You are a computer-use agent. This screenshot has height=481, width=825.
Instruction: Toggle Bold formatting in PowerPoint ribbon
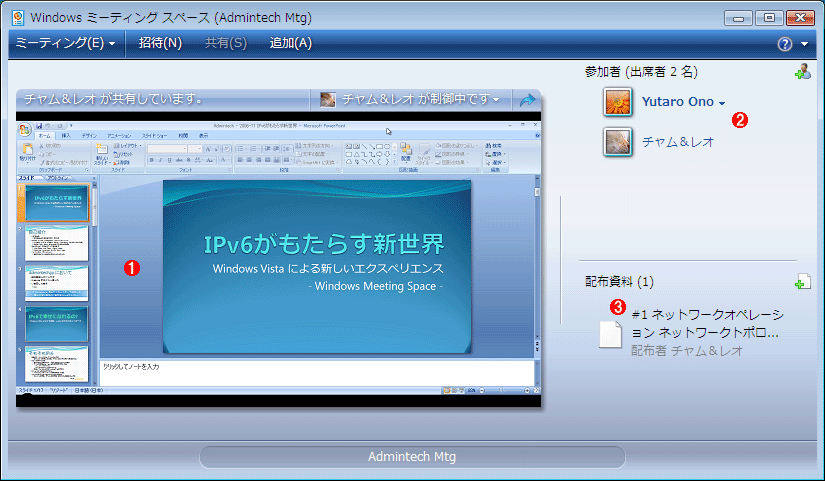152,160
